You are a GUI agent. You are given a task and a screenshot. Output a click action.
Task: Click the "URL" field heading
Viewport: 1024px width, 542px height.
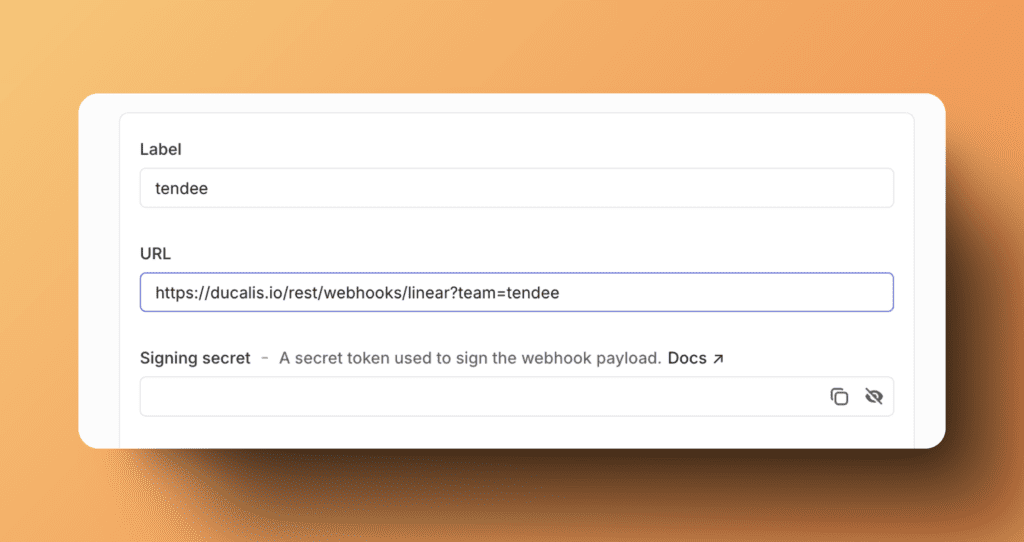click(x=156, y=254)
